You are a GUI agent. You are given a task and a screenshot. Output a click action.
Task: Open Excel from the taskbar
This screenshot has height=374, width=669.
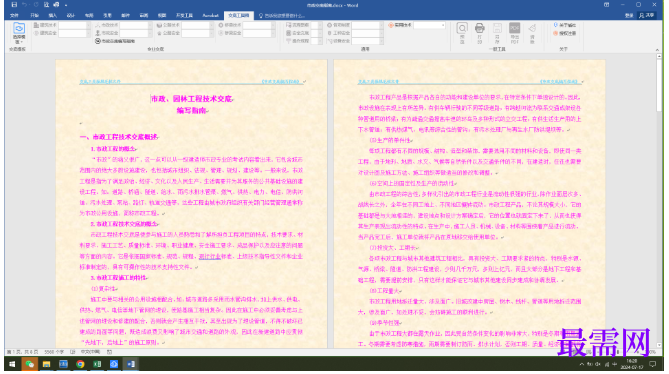click(x=97, y=364)
